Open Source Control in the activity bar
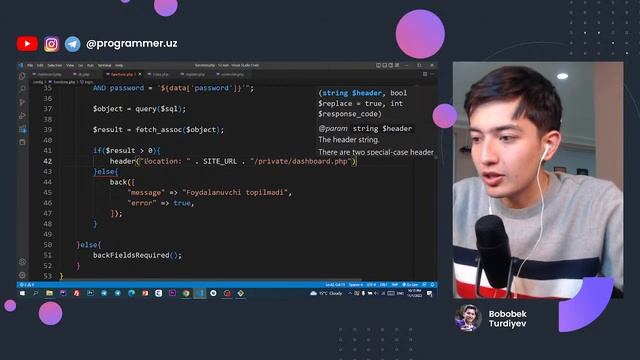The height and width of the screenshot is (360, 640). [22, 102]
